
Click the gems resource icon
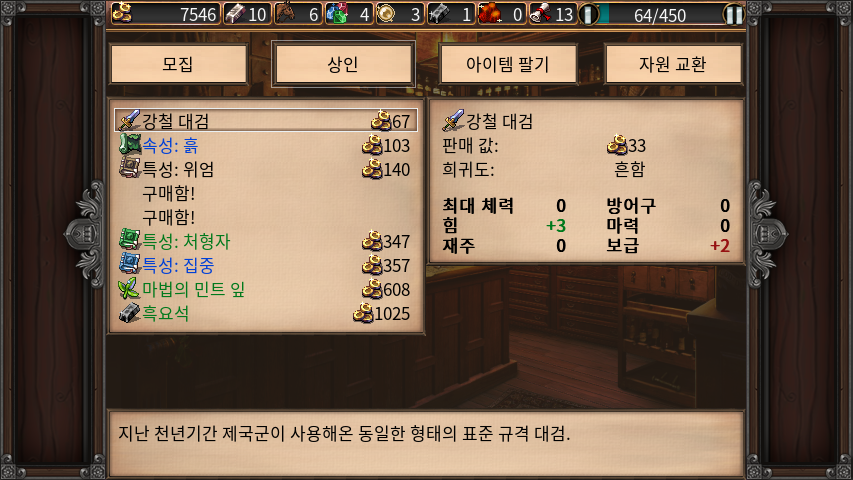[x=337, y=14]
